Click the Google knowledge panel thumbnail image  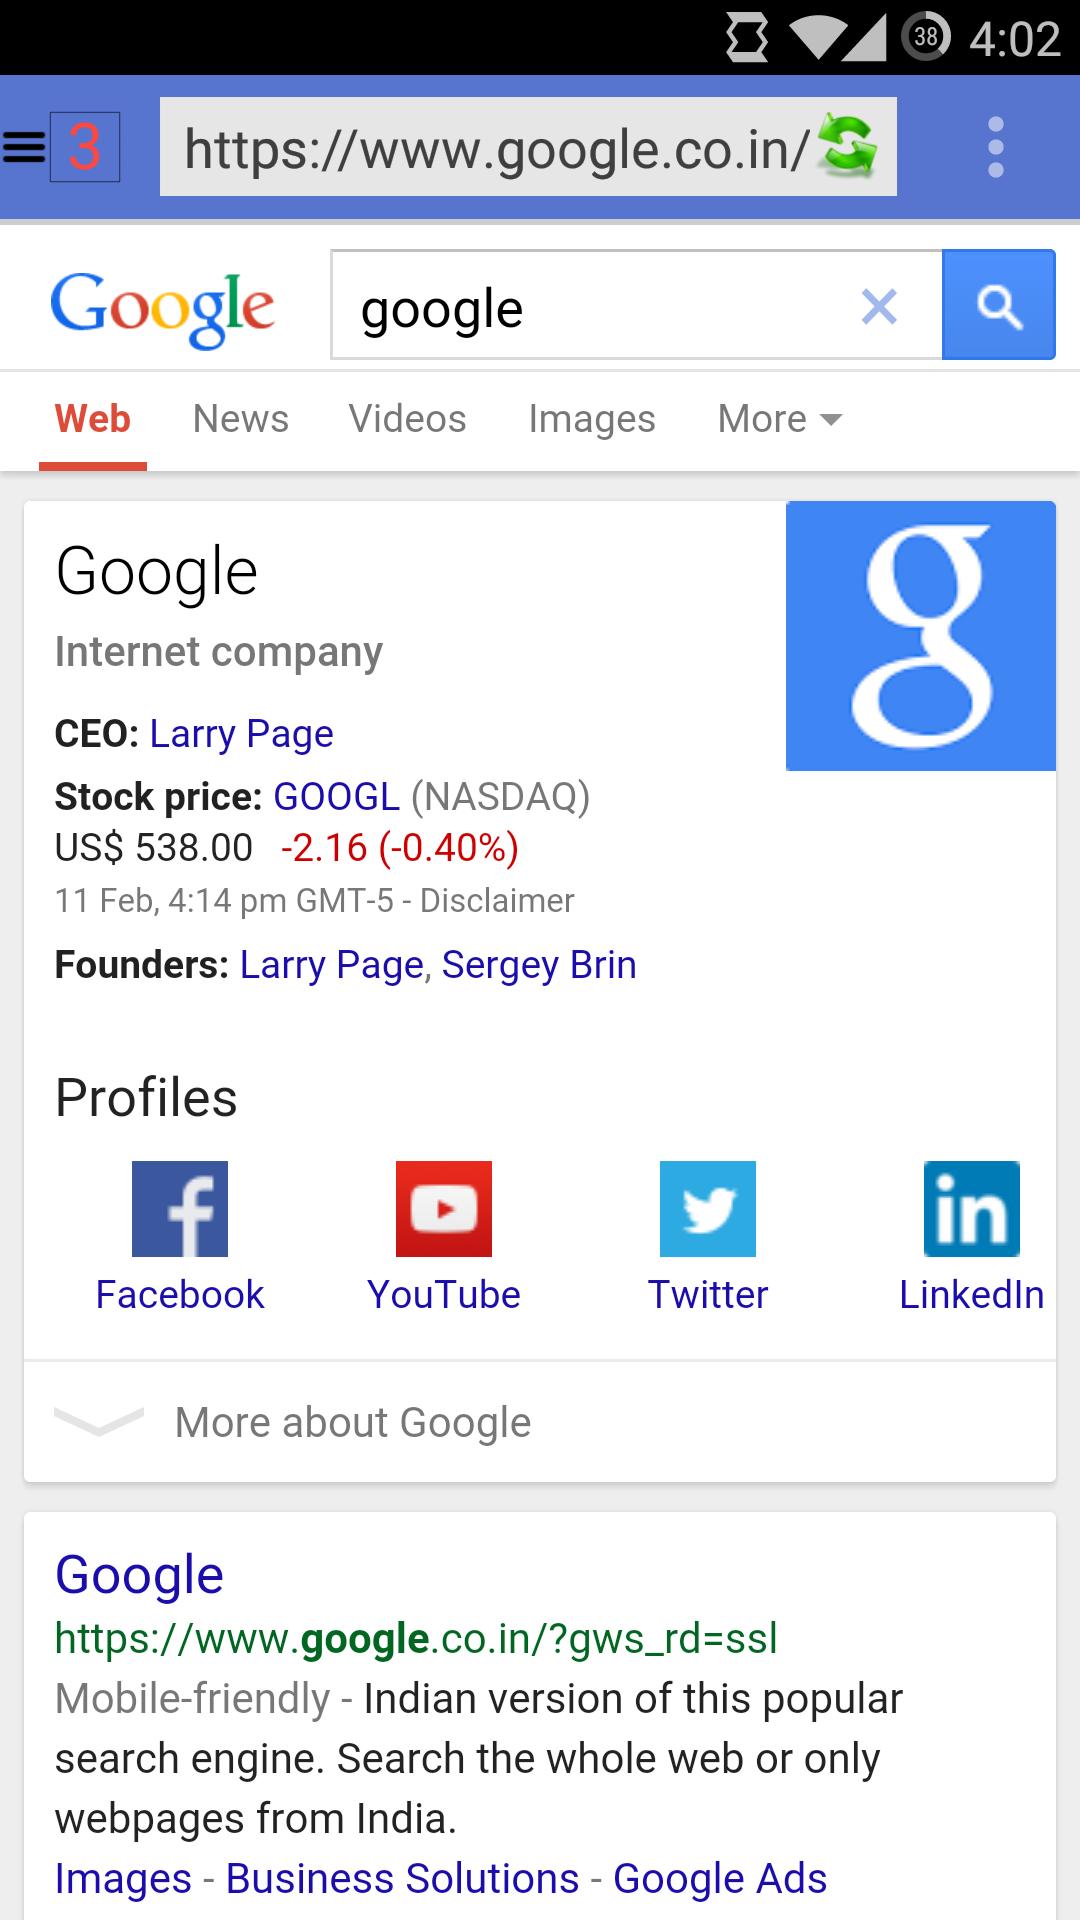click(921, 636)
